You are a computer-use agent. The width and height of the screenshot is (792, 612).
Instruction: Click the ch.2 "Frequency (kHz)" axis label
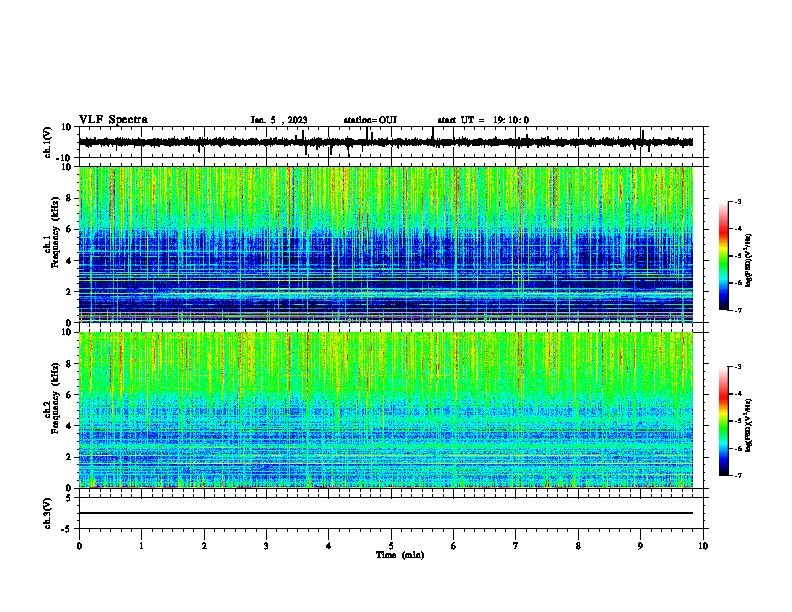56,398
